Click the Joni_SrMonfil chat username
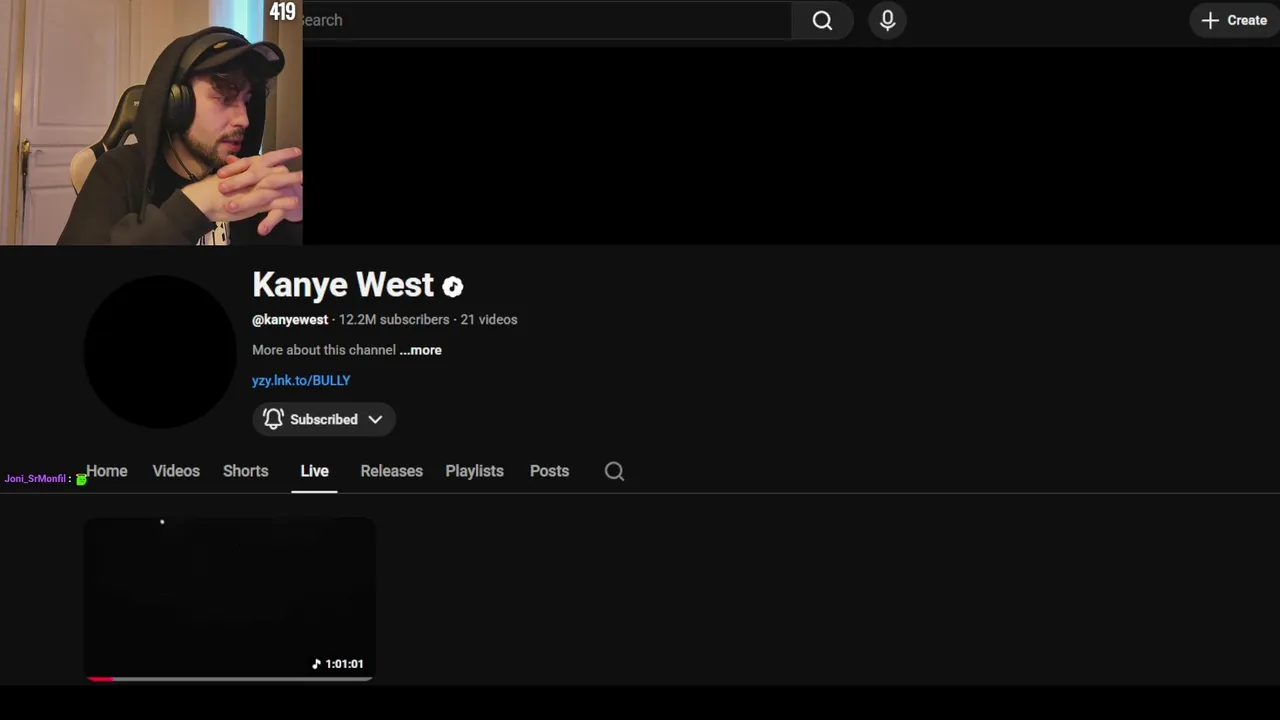Screen dimensions: 1280x720 point(35,479)
